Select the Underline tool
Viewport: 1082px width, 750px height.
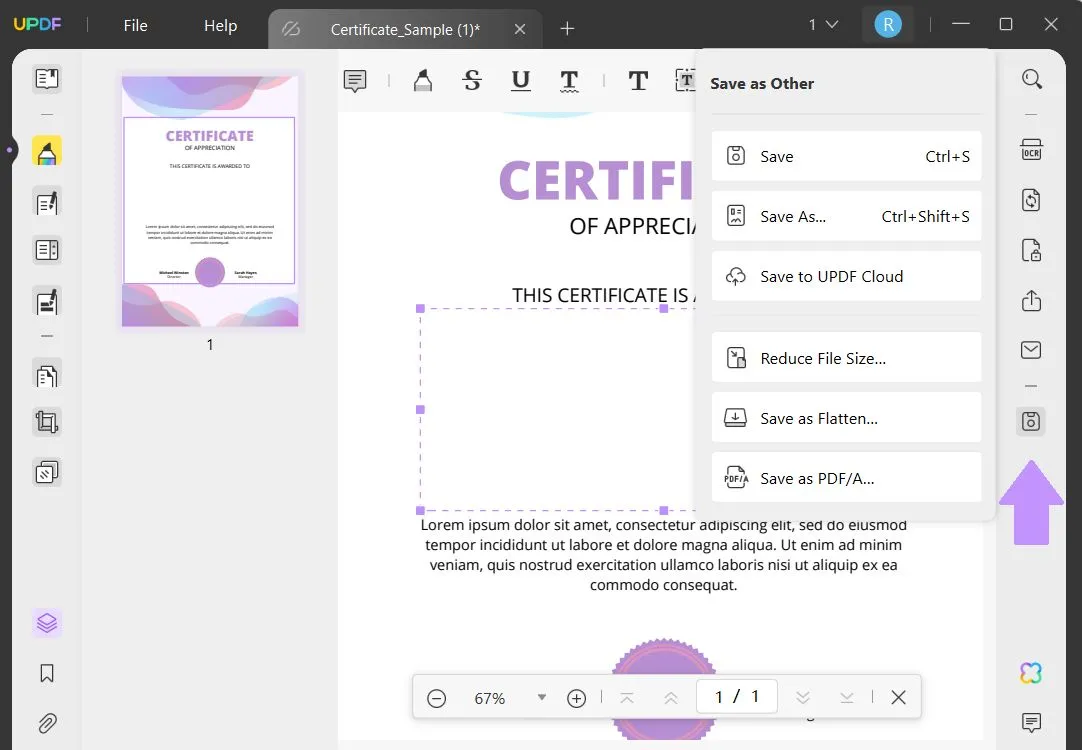coord(521,81)
